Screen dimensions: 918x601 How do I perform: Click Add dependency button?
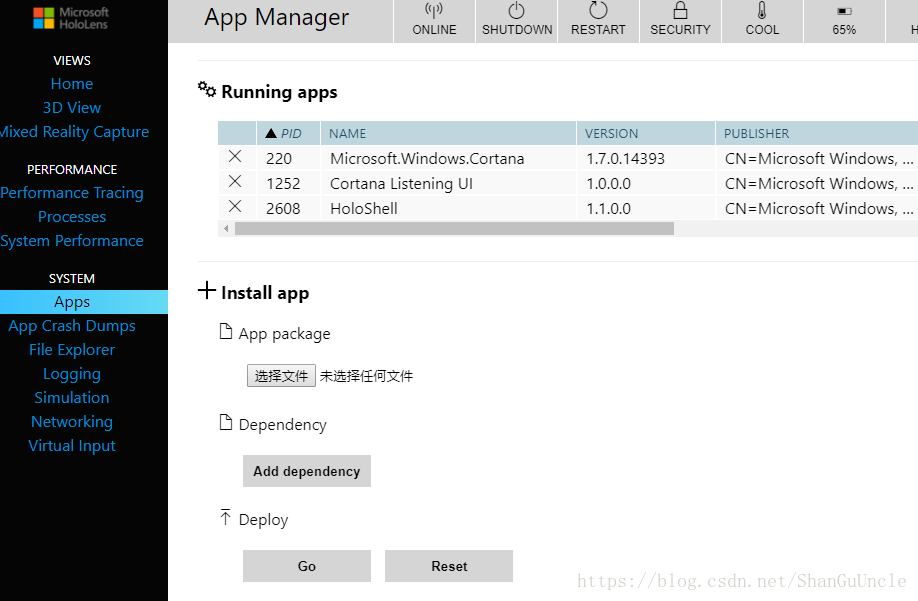[x=307, y=471]
